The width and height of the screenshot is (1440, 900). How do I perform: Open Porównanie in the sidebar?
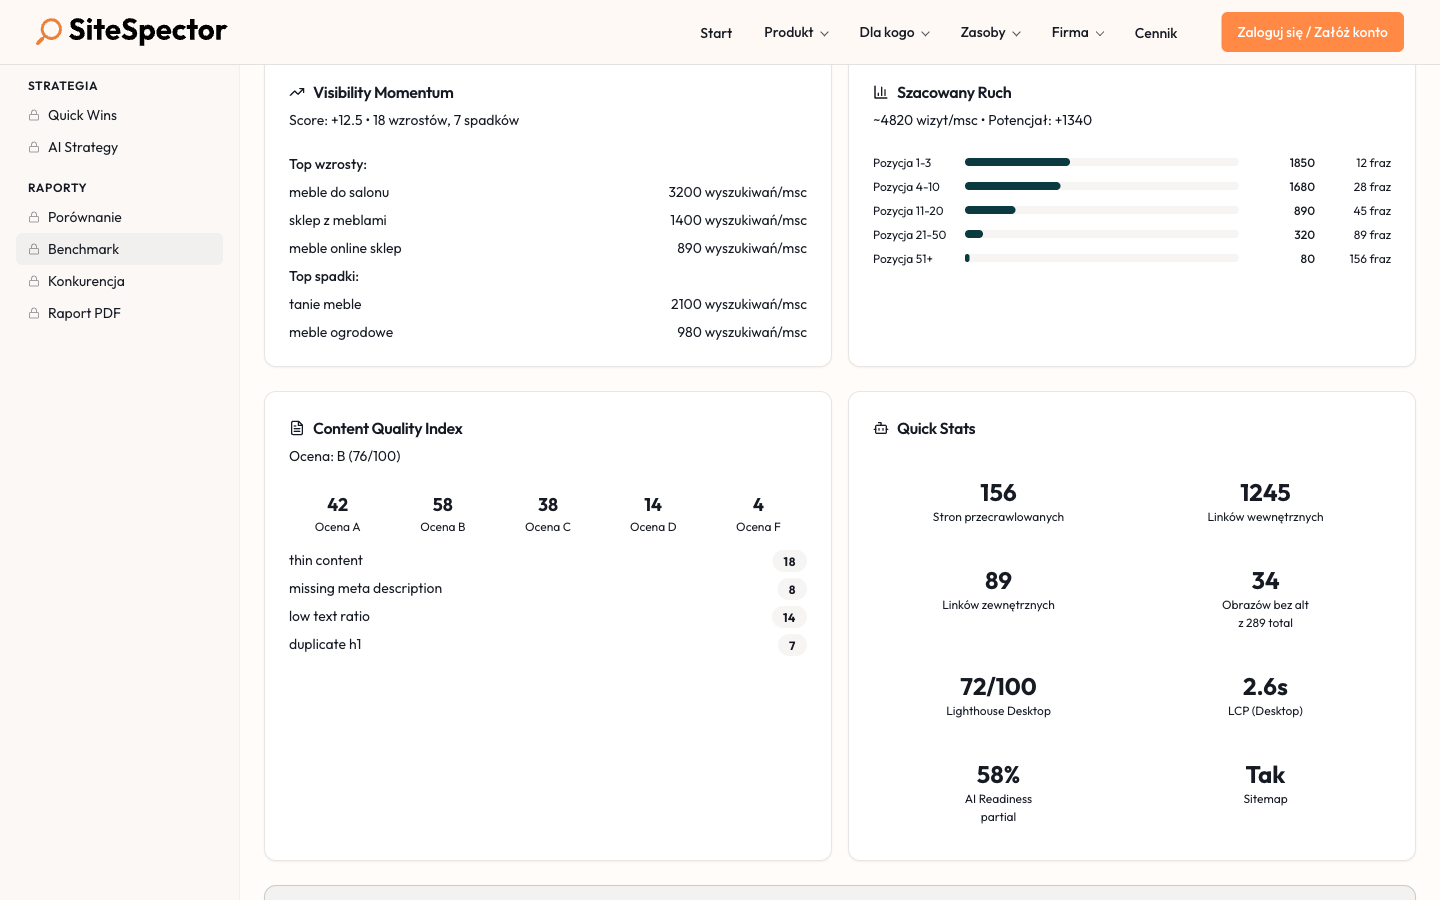coord(85,217)
